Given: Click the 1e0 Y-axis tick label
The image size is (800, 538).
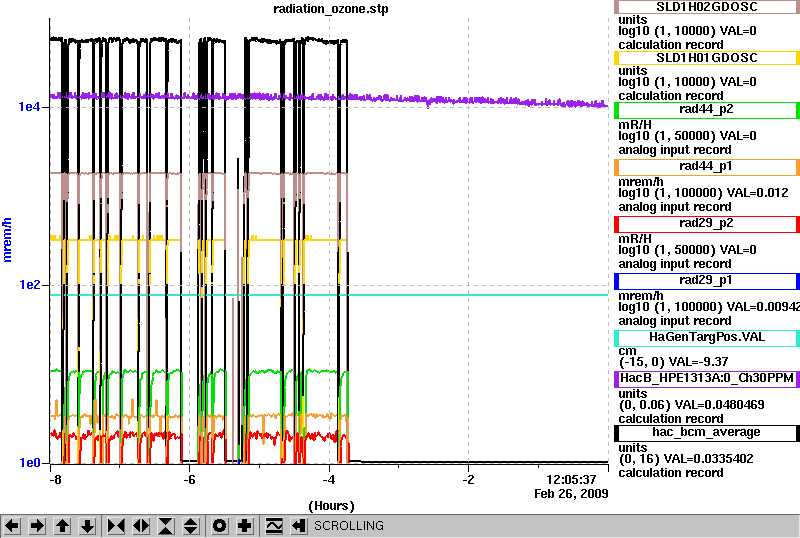Looking at the screenshot, I should (29, 463).
